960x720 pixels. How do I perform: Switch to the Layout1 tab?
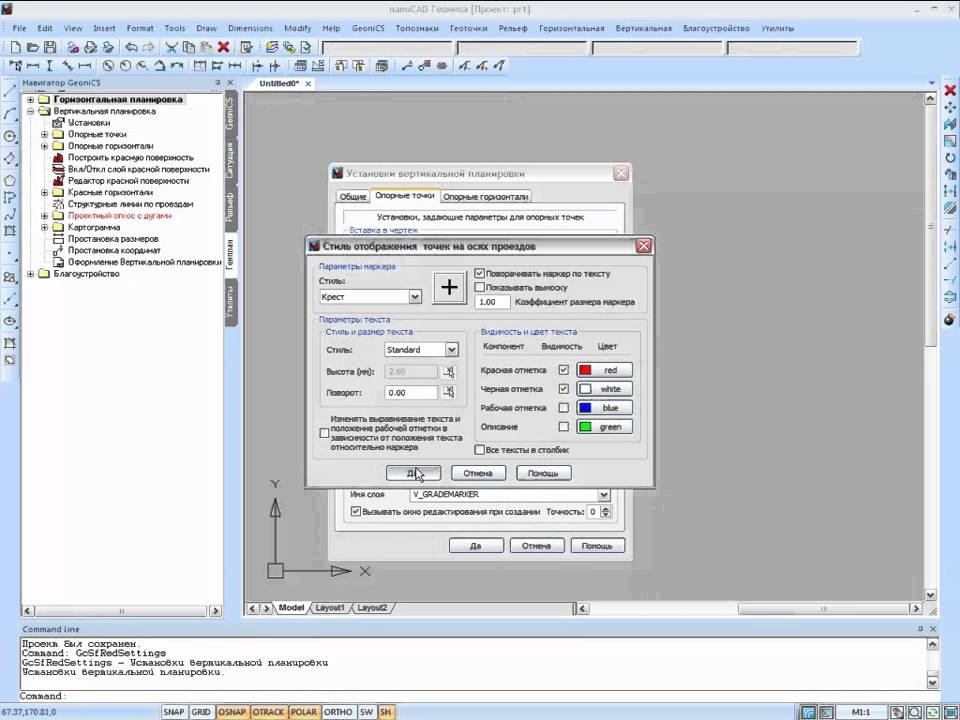pyautogui.click(x=329, y=608)
